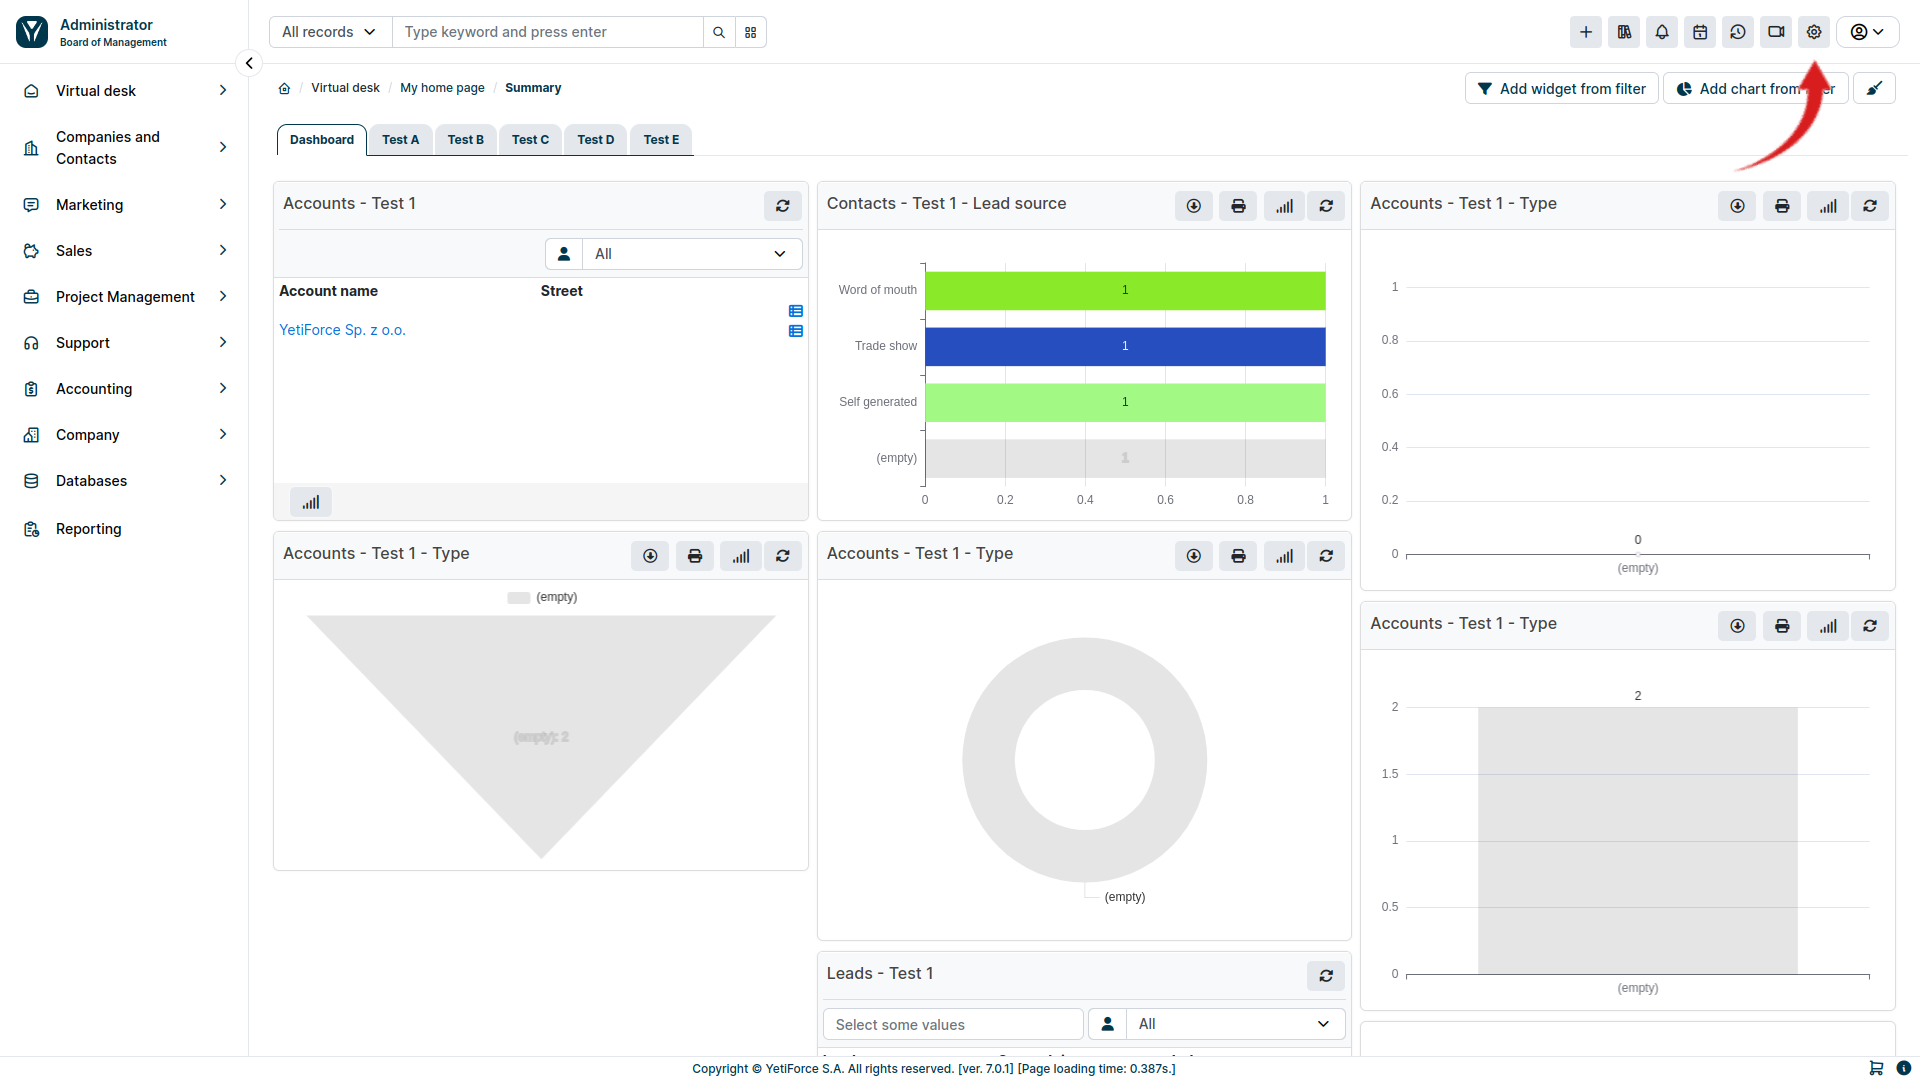Image resolution: width=1920 pixels, height=1080 pixels.
Task: Click the Word of mouth green bar
Action: [1125, 290]
